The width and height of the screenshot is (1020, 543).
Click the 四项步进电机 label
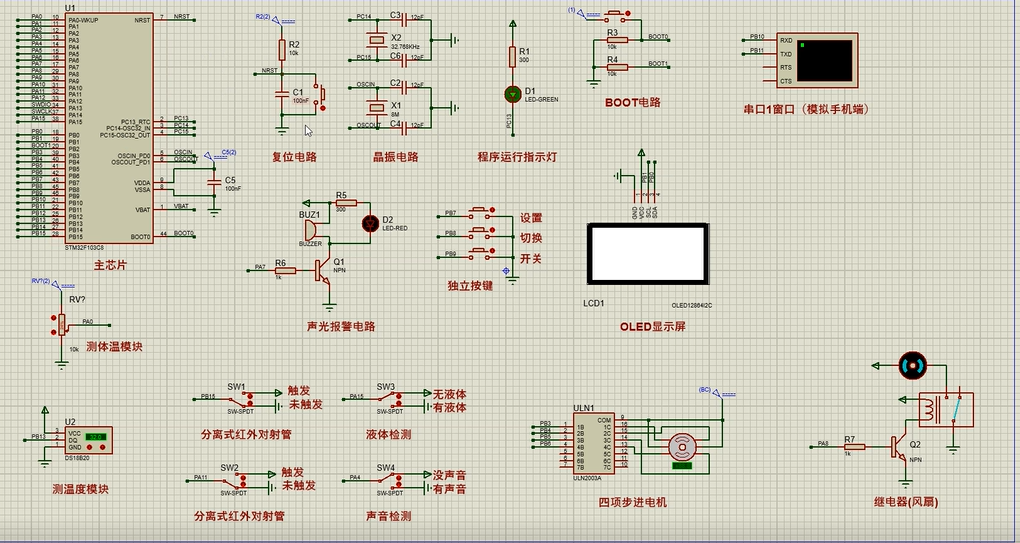click(632, 502)
